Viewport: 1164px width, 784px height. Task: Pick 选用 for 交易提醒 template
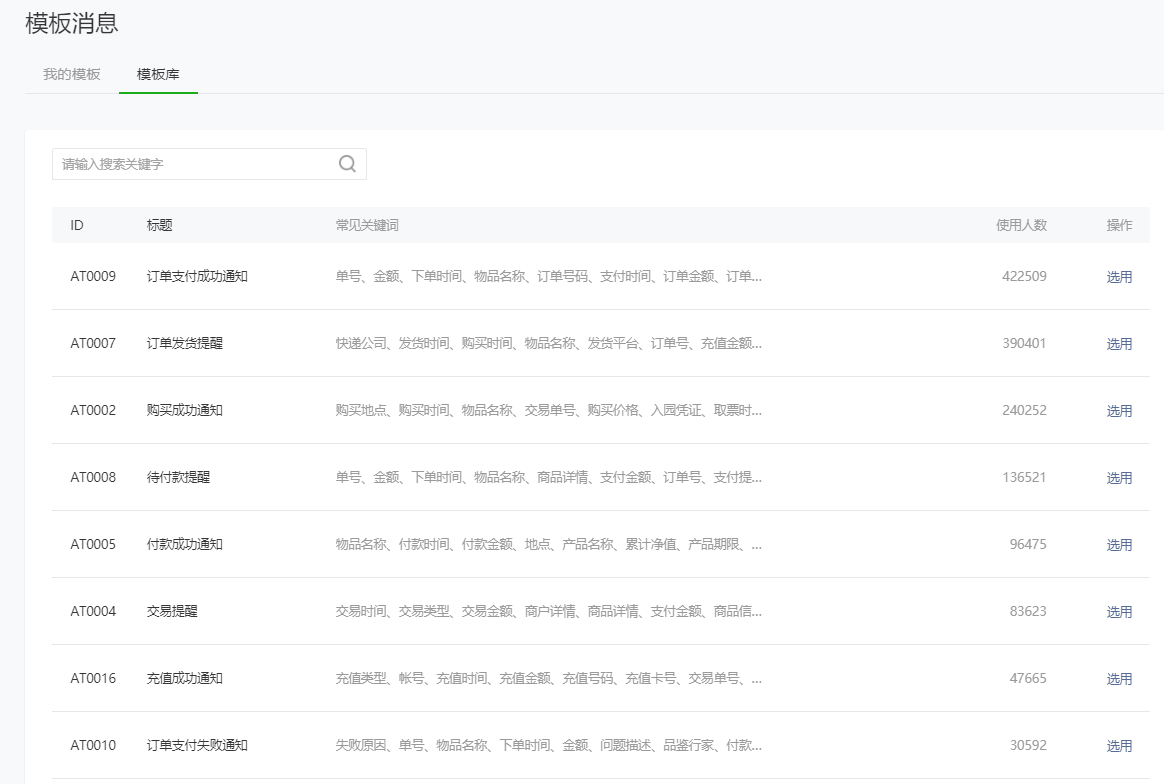1119,612
